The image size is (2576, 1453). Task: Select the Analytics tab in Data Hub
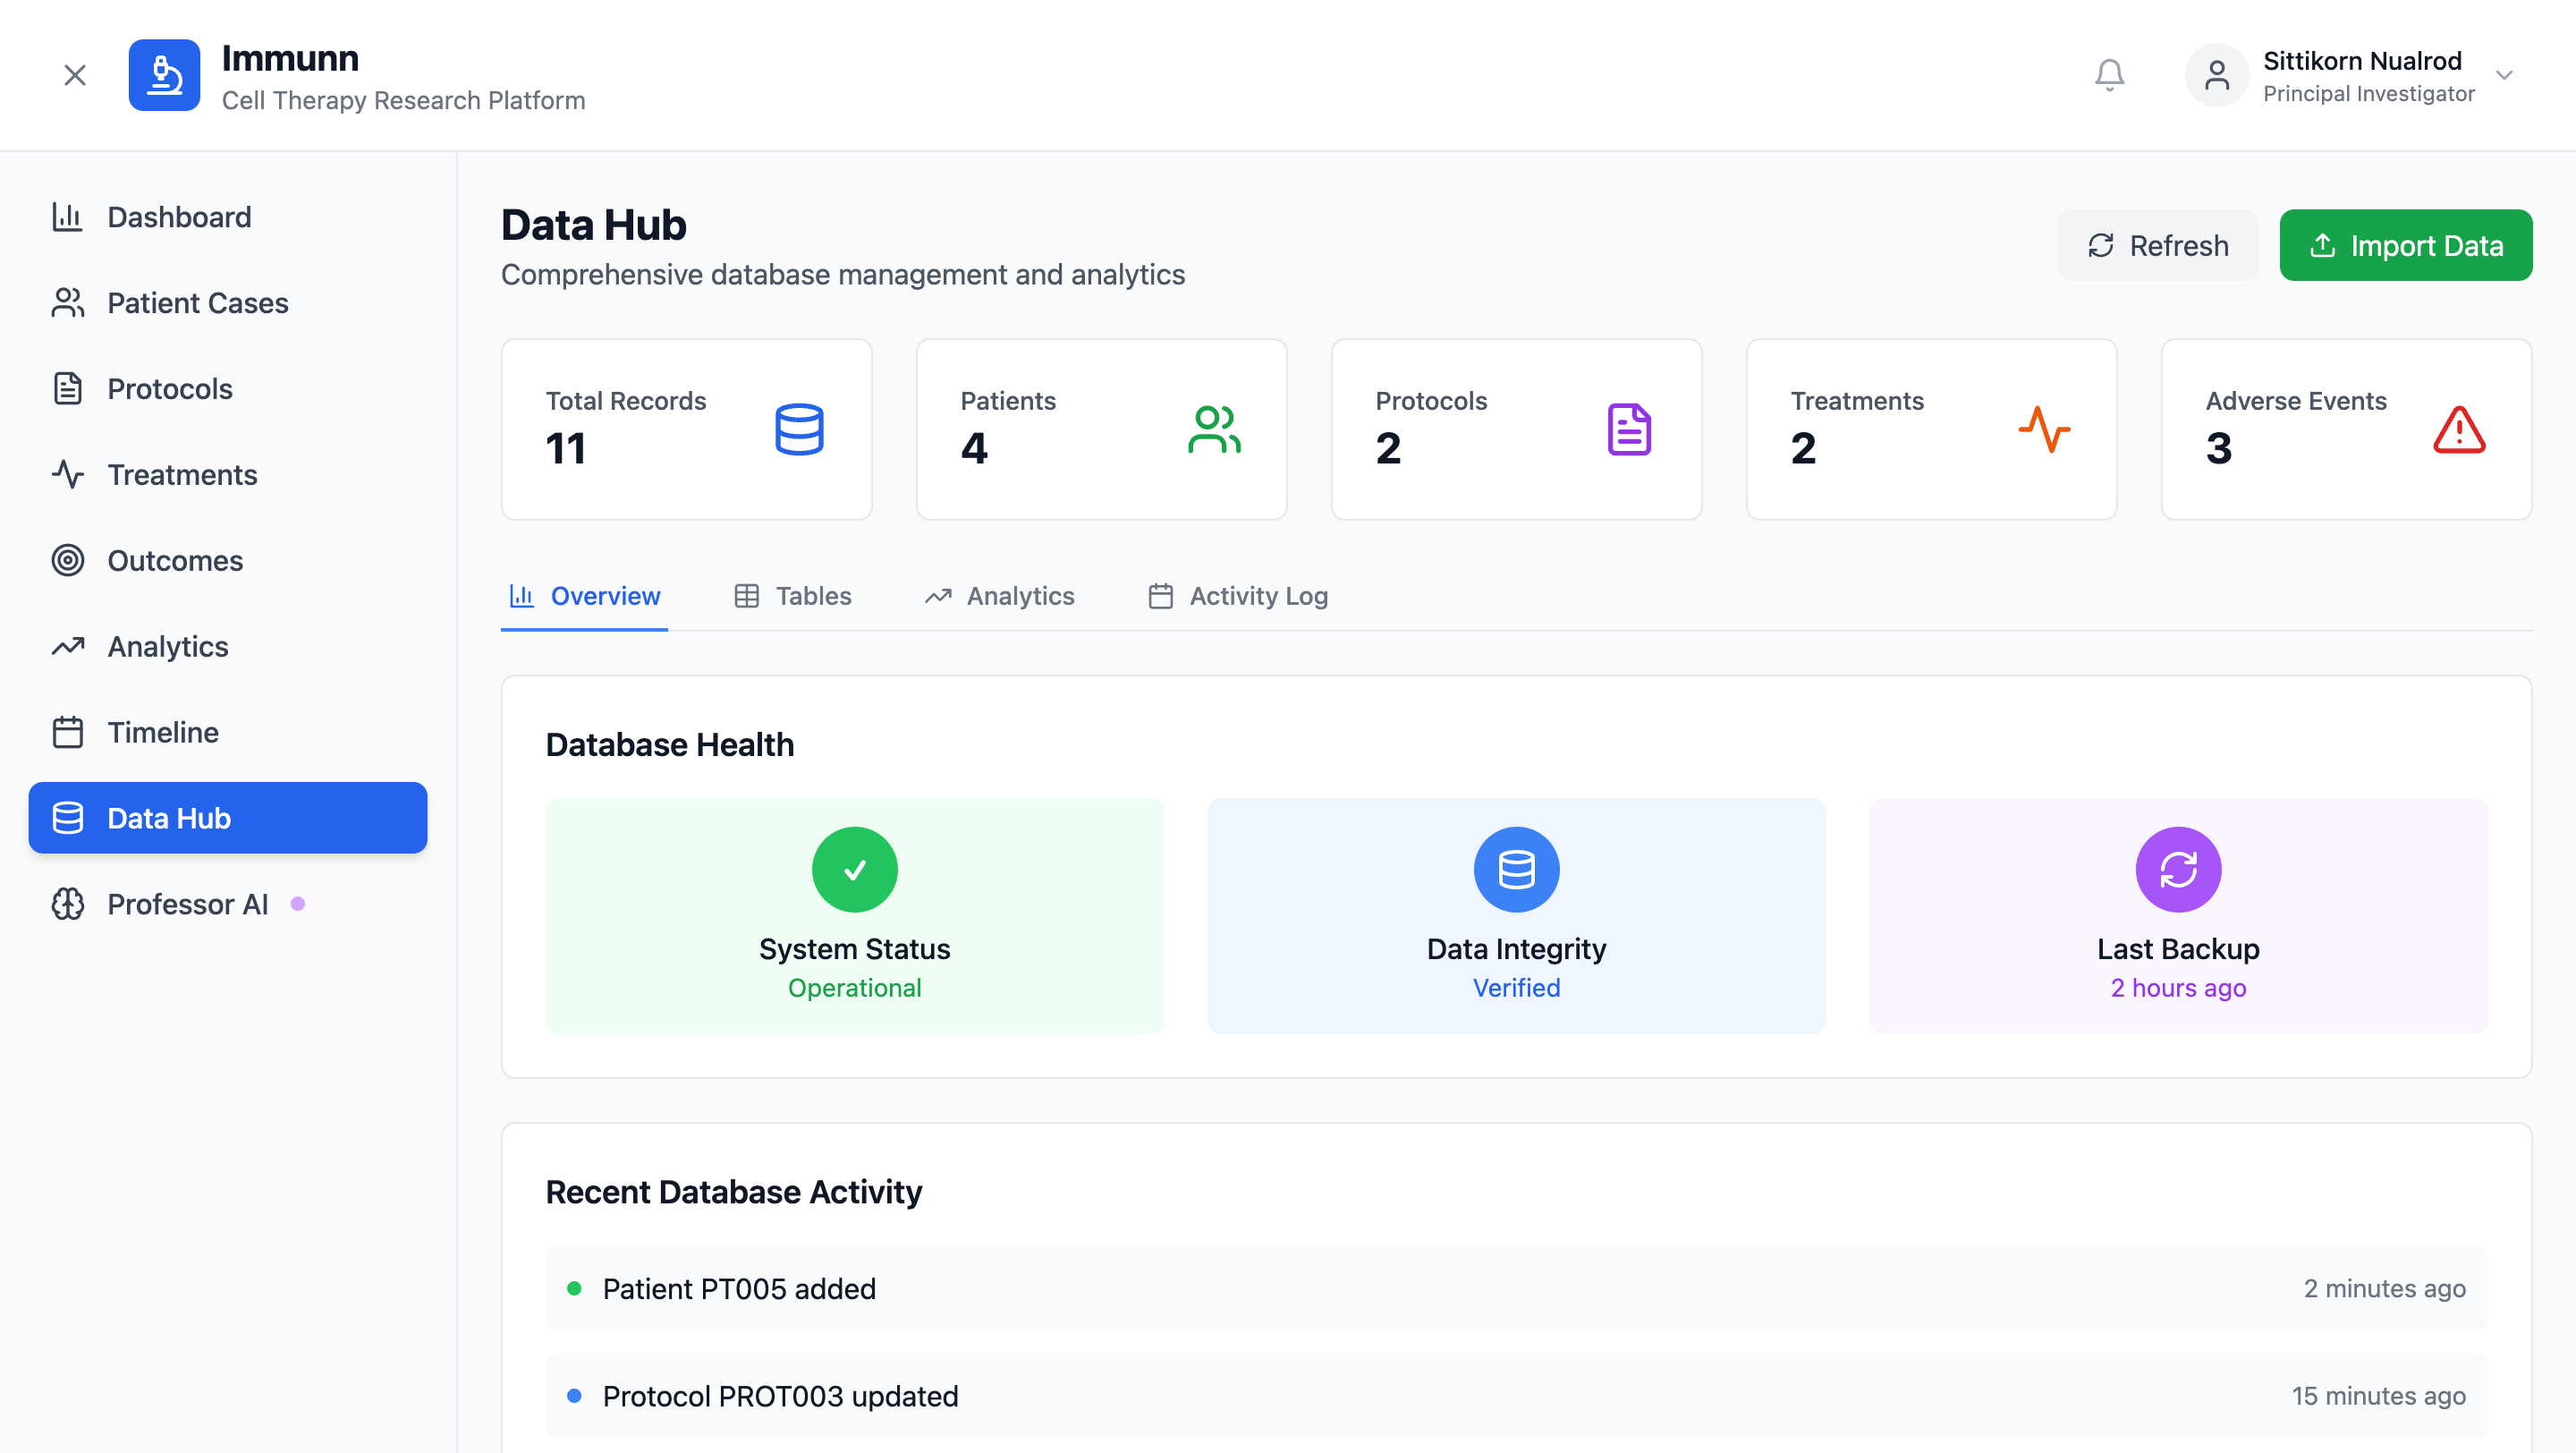[x=1000, y=596]
